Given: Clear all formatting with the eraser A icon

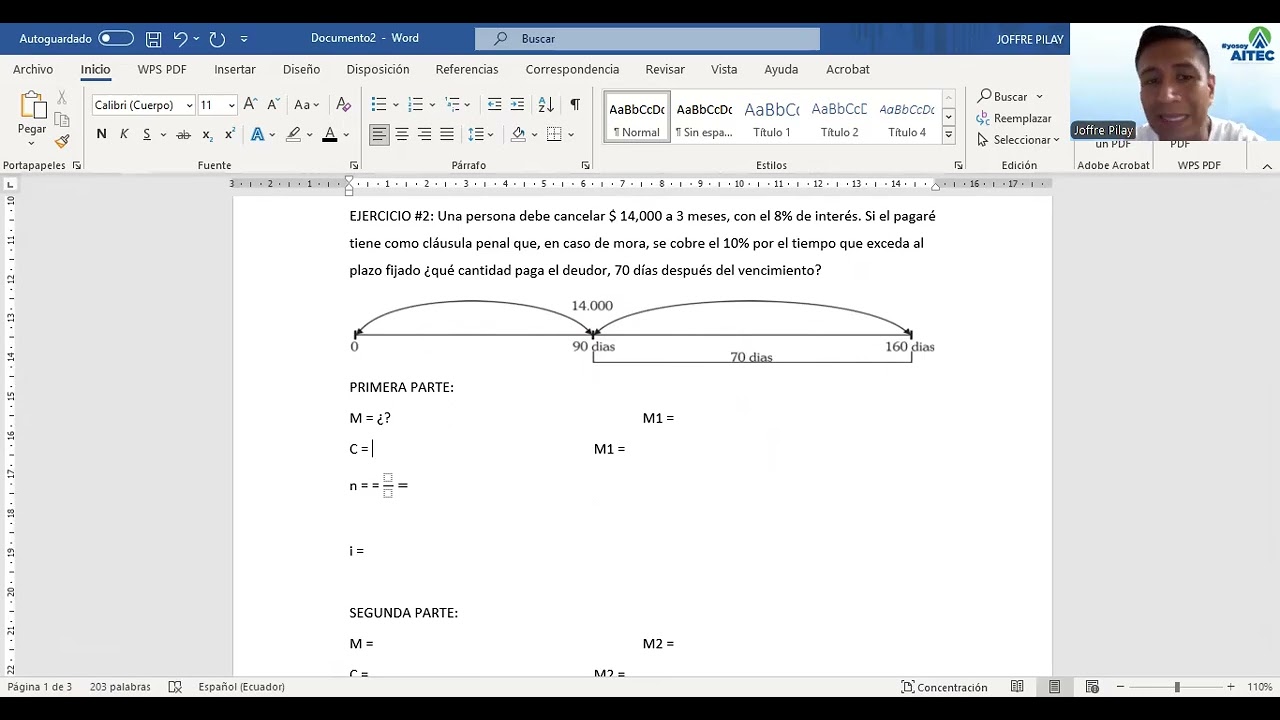Looking at the screenshot, I should (x=343, y=105).
